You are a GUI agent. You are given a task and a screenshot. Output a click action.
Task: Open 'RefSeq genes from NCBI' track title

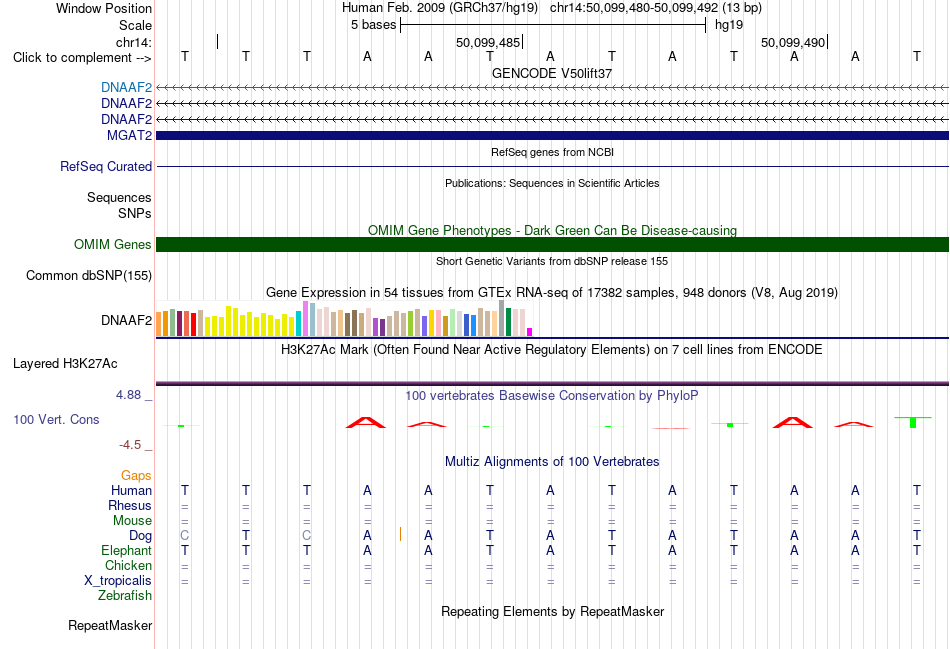click(552, 152)
